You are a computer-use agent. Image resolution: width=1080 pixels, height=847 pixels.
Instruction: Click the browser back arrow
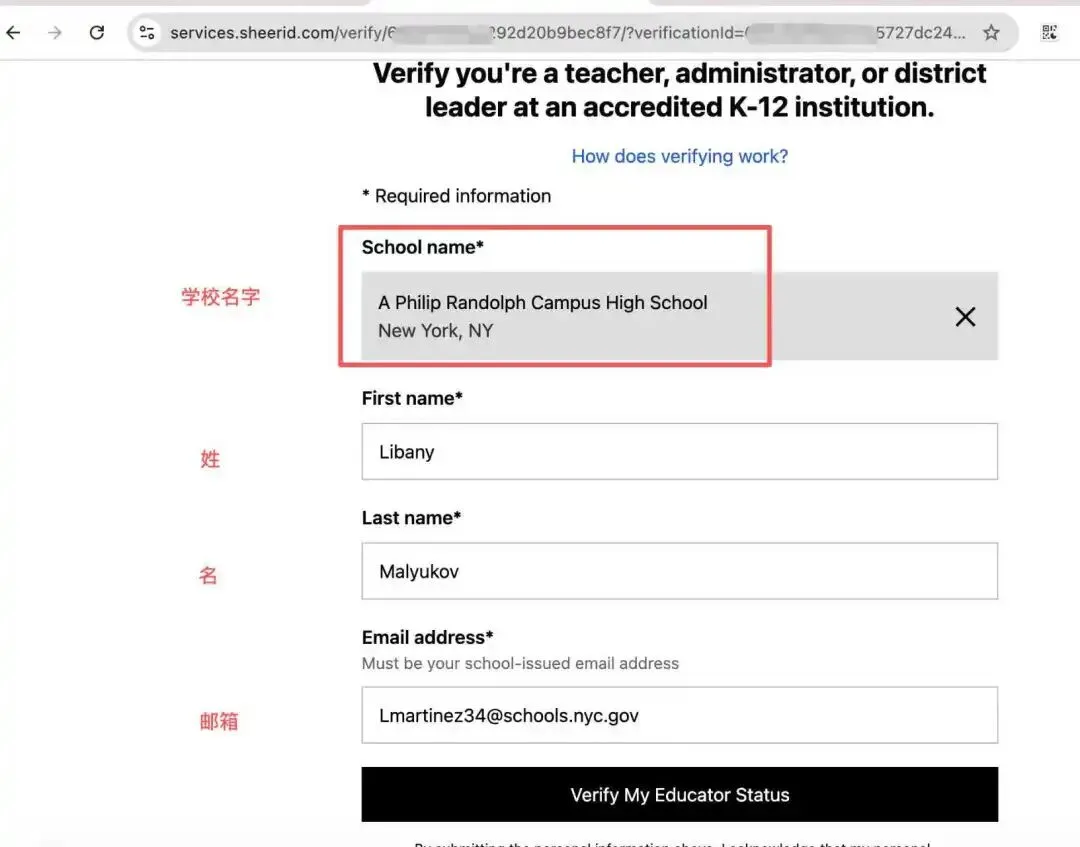13,33
